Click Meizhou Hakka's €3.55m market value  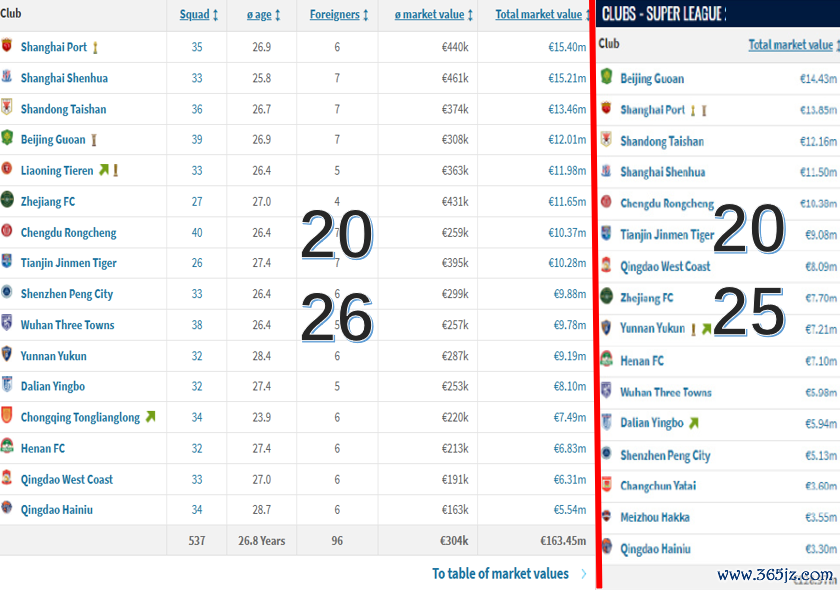(818, 518)
